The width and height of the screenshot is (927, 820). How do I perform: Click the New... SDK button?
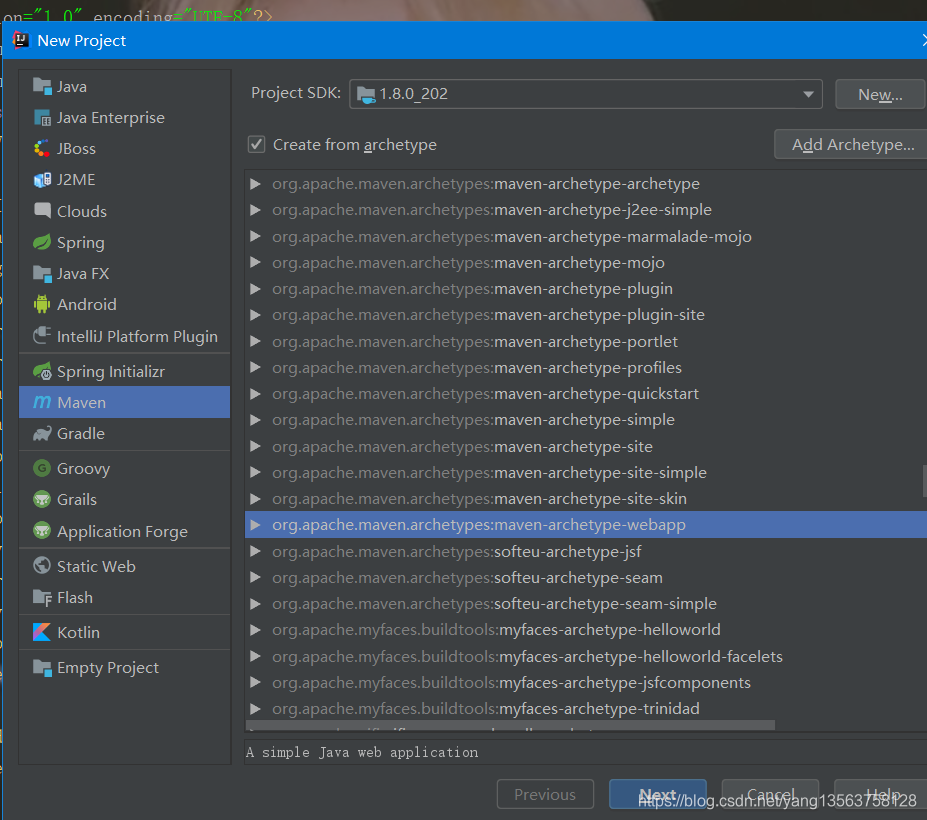tap(880, 95)
